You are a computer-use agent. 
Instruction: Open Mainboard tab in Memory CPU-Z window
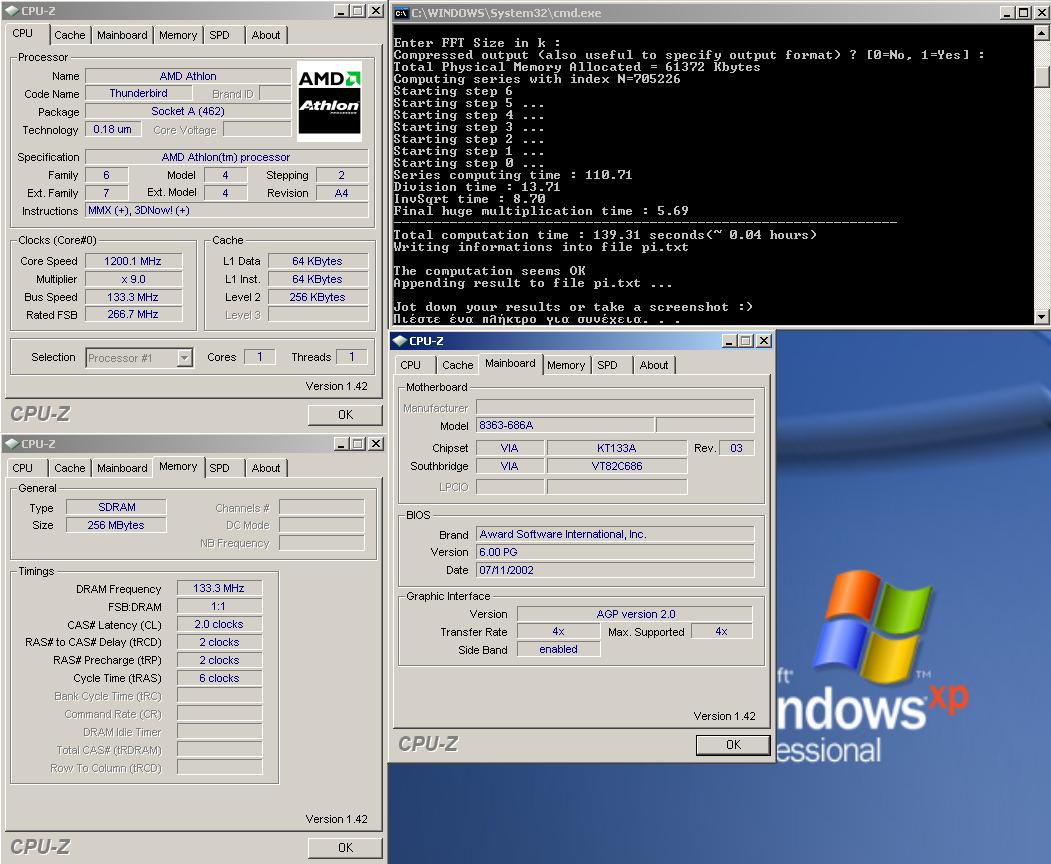click(x=122, y=468)
